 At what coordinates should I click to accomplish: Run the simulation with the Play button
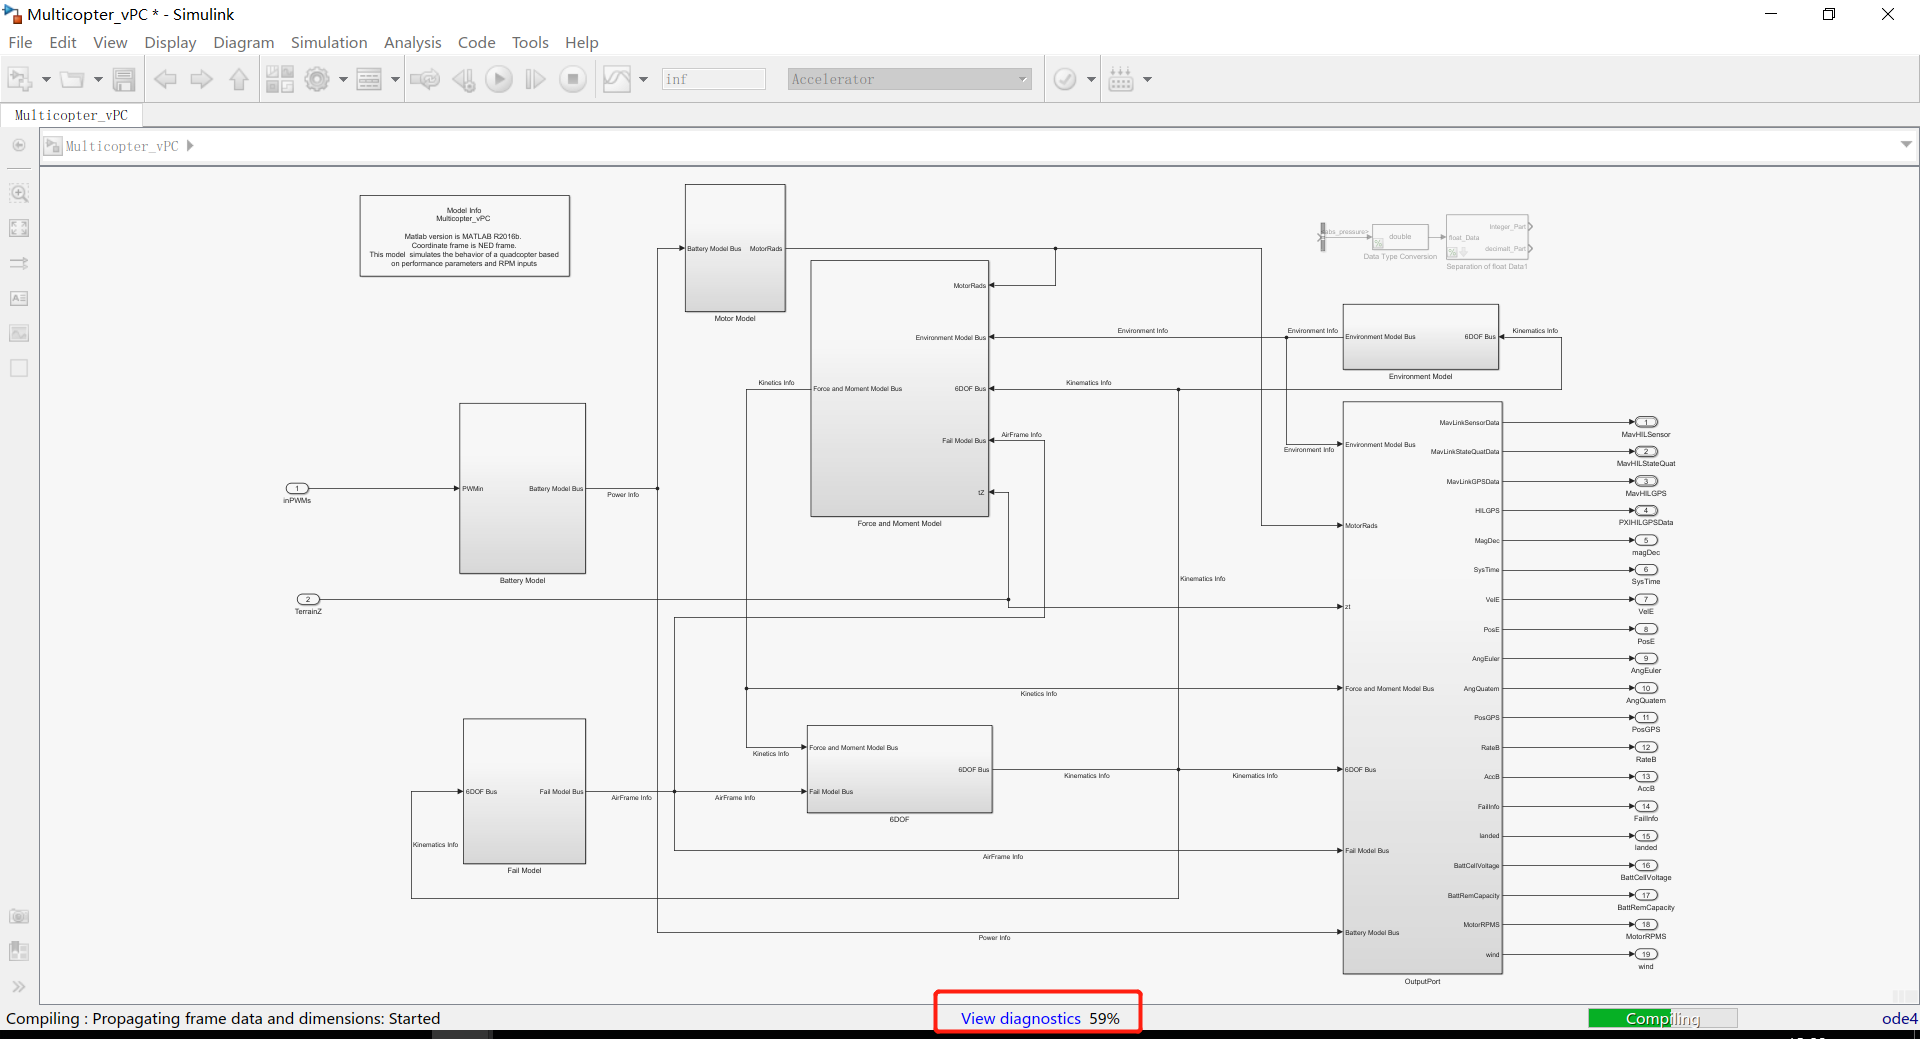(499, 79)
